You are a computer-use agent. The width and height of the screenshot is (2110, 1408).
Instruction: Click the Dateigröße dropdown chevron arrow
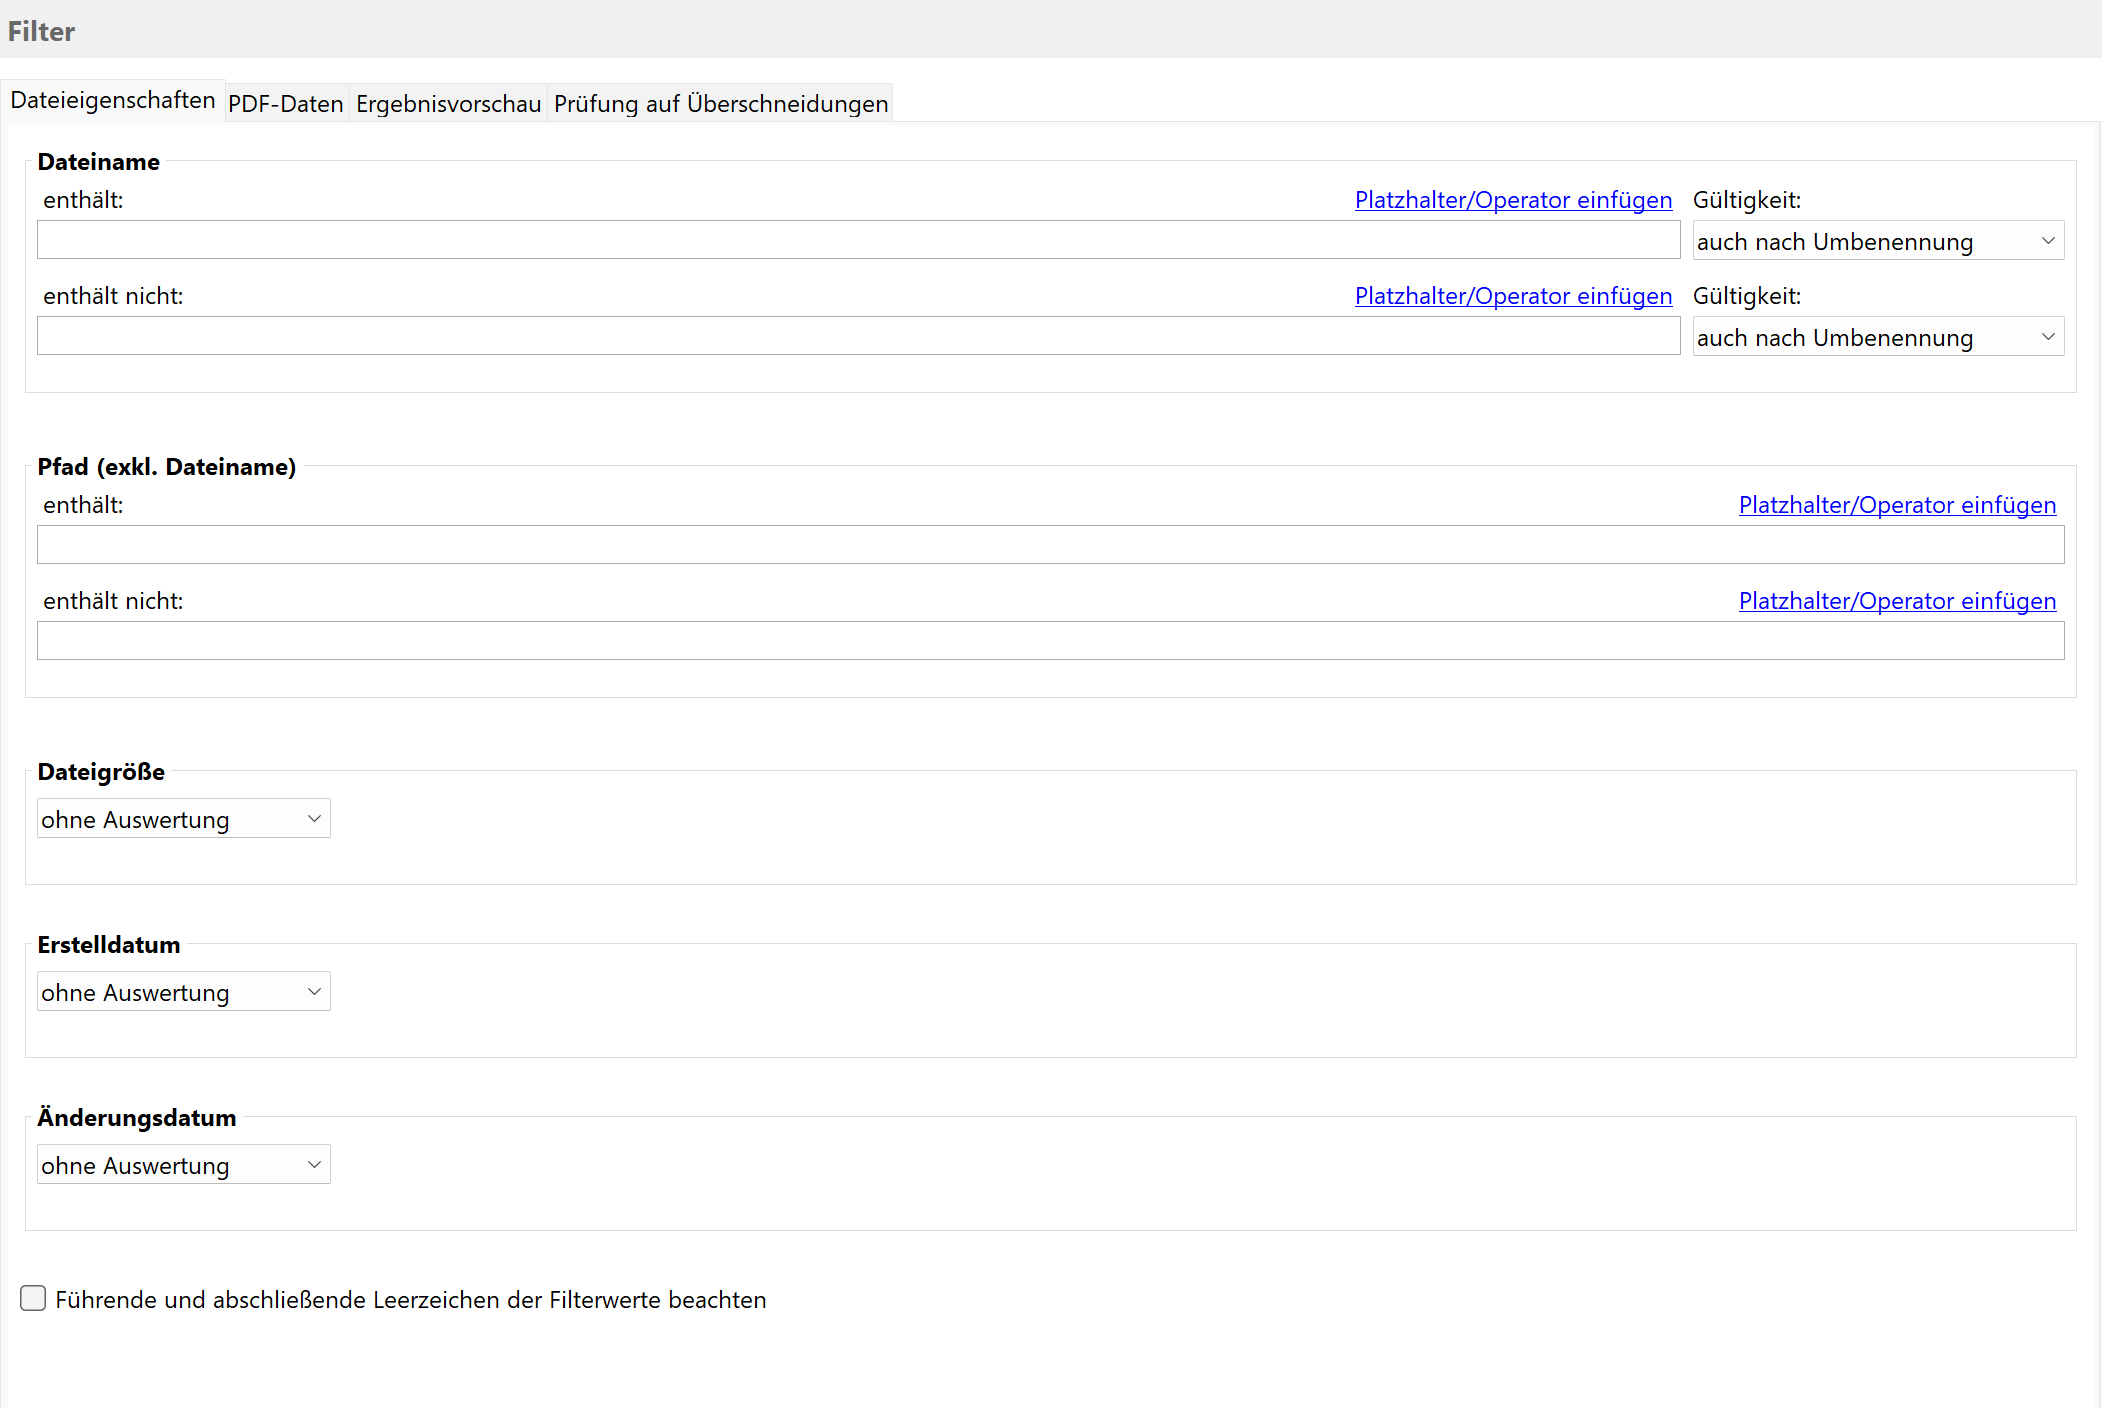pos(314,819)
